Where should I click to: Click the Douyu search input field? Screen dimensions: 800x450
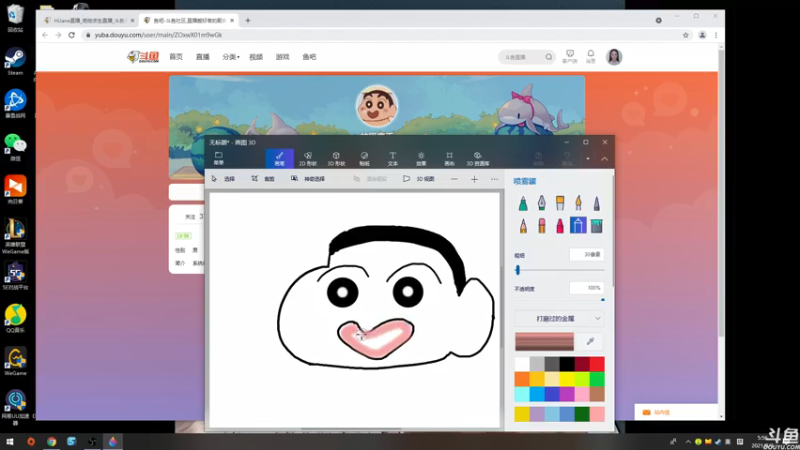521,57
